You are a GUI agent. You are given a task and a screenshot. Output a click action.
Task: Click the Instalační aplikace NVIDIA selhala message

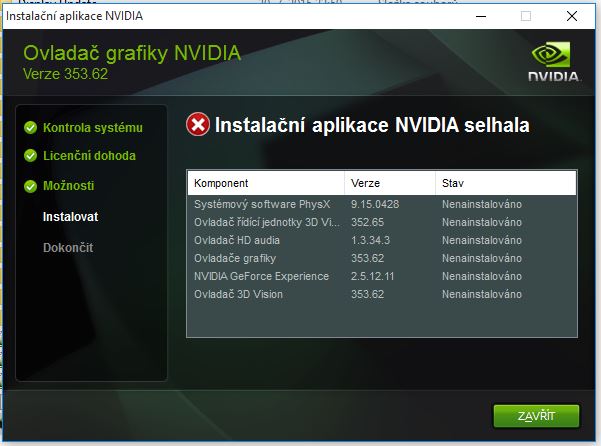pos(372,125)
